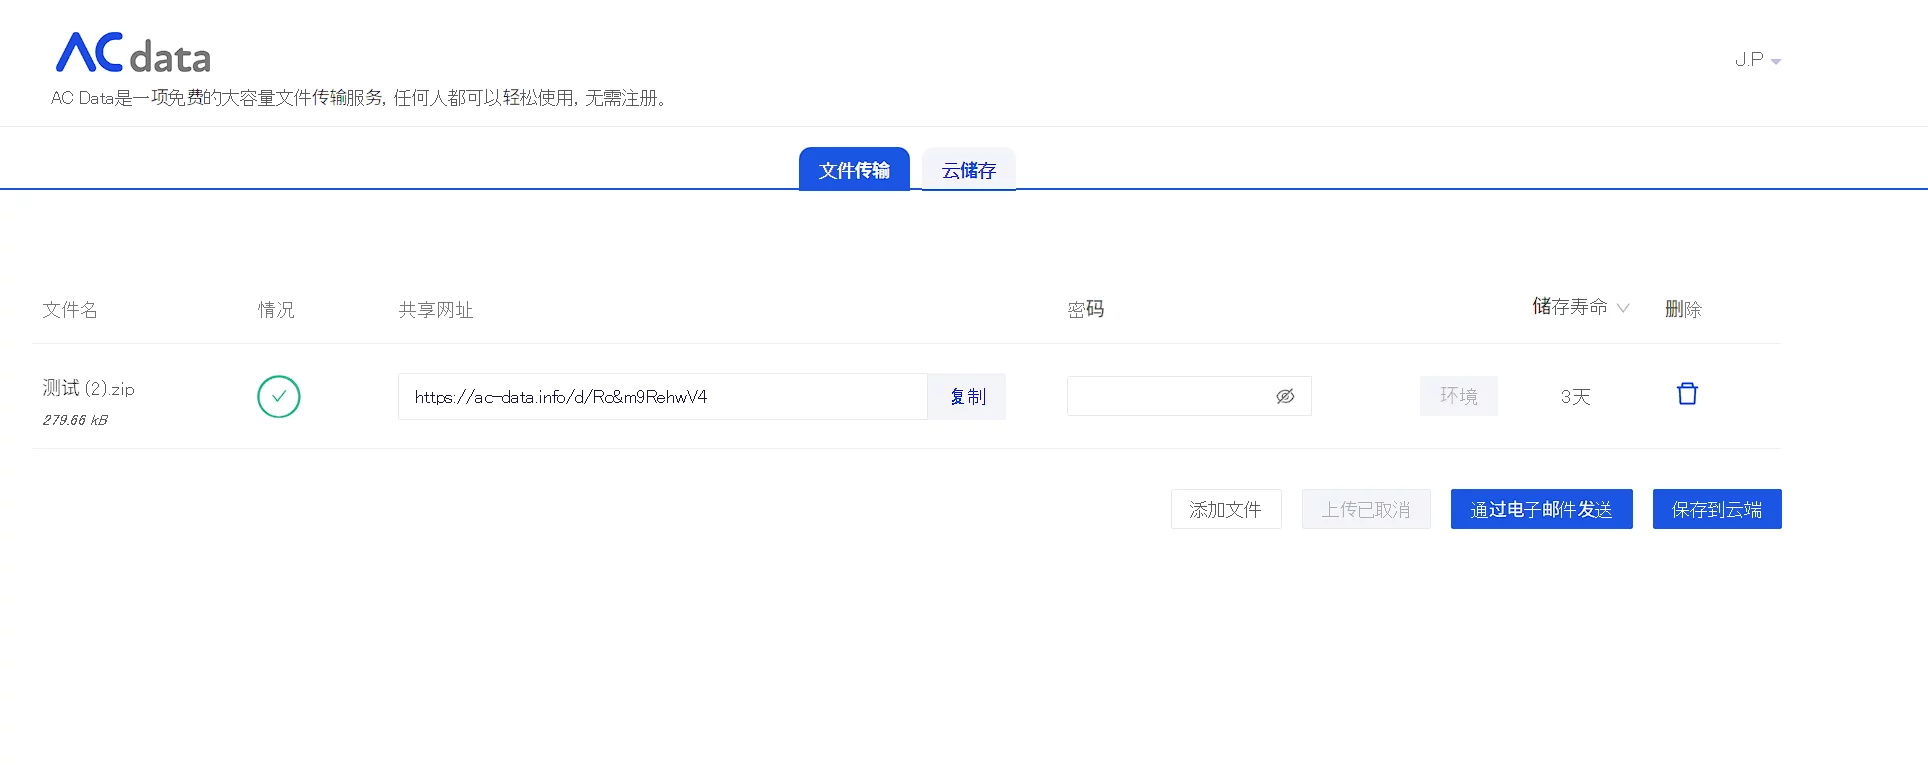This screenshot has height=784, width=1928.
Task: Click the green checkmark status icon
Action: tap(279, 397)
